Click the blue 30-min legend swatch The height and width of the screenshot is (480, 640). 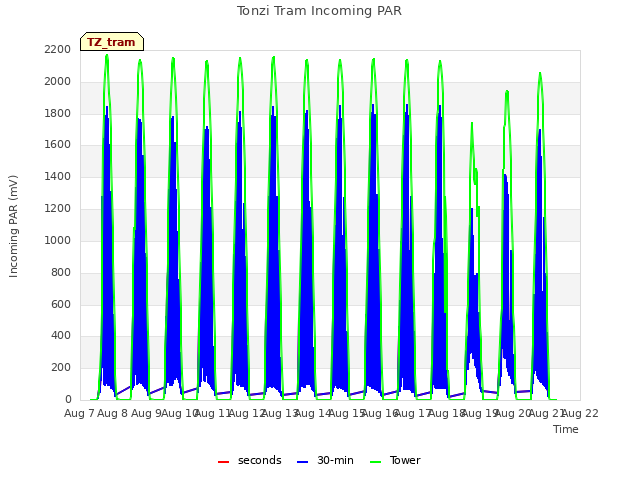[302, 462]
